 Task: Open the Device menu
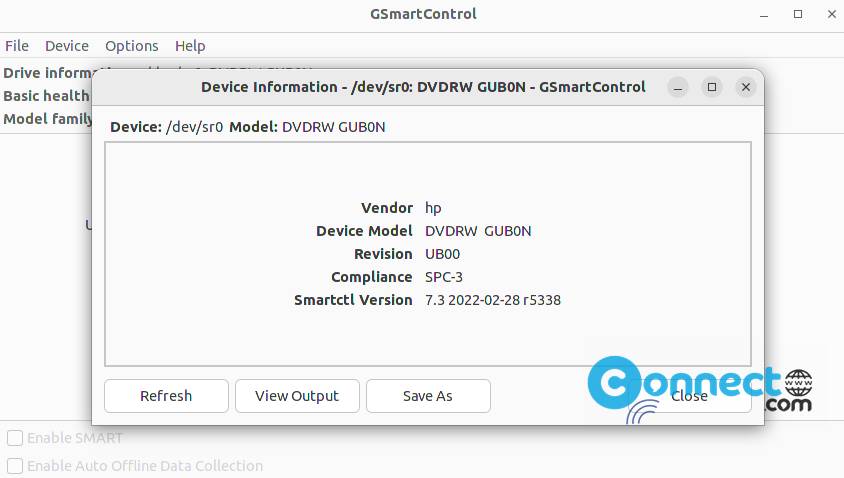coord(67,46)
